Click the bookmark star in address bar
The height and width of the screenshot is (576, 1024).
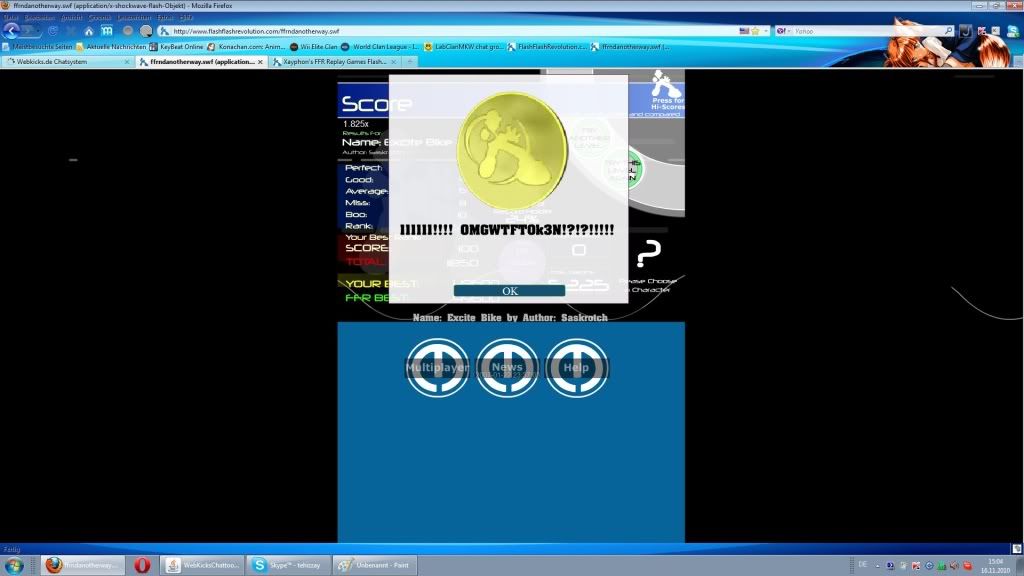click(x=756, y=31)
